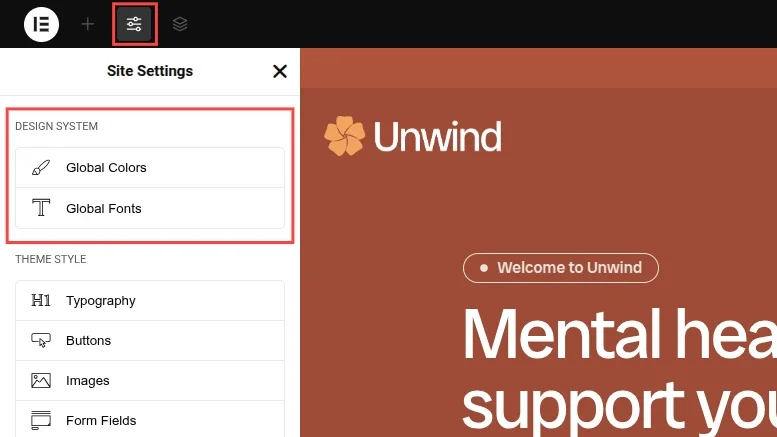Toggle the Site Settings sliders icon

[134, 24]
